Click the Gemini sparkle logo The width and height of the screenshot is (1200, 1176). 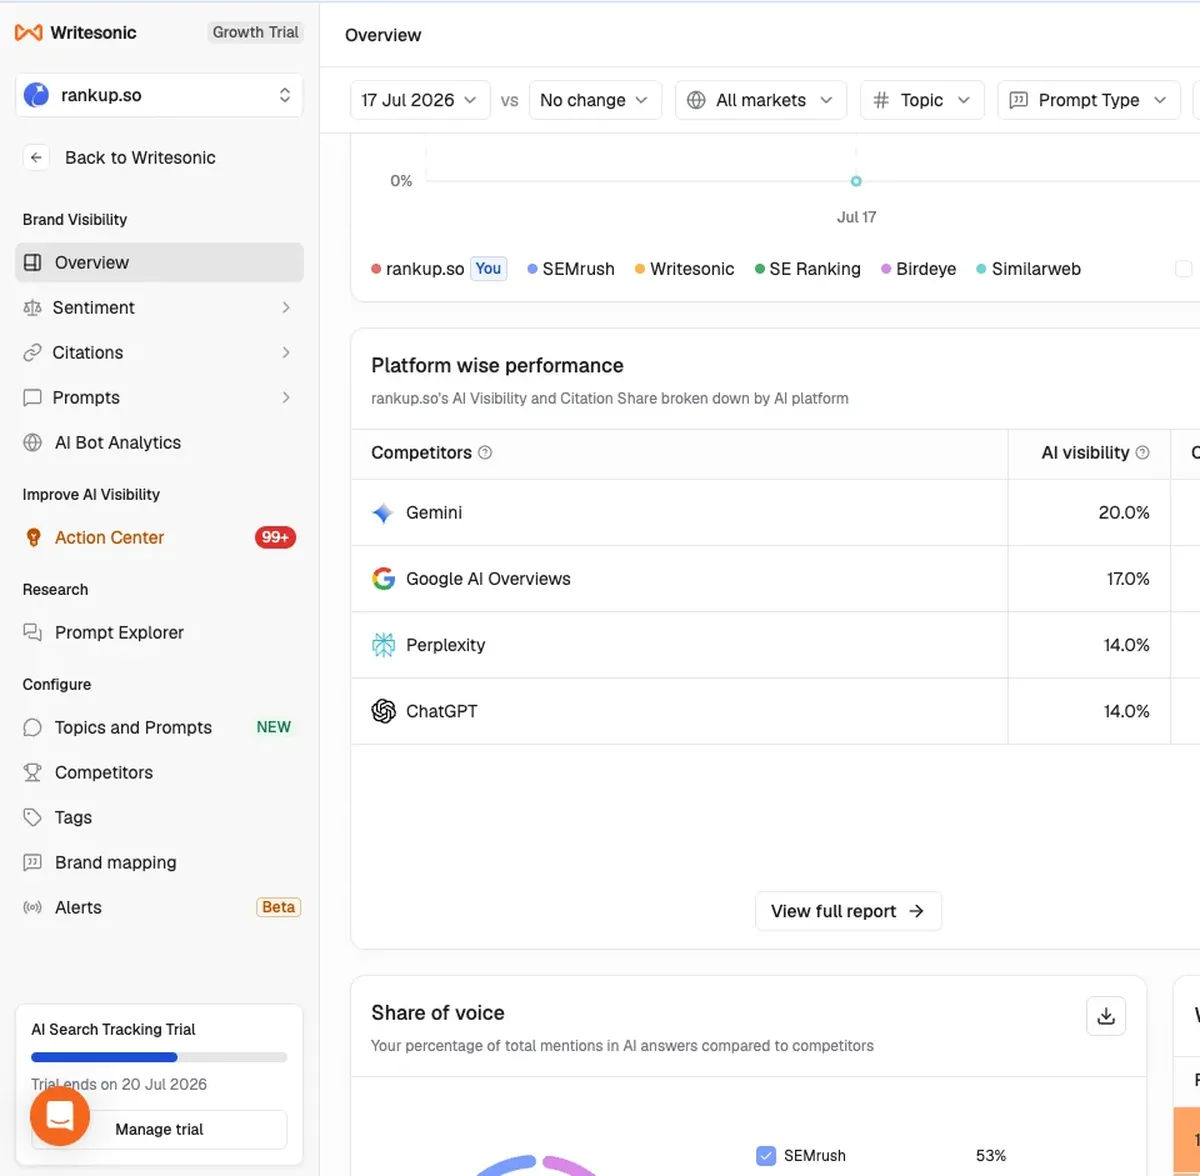pos(383,513)
